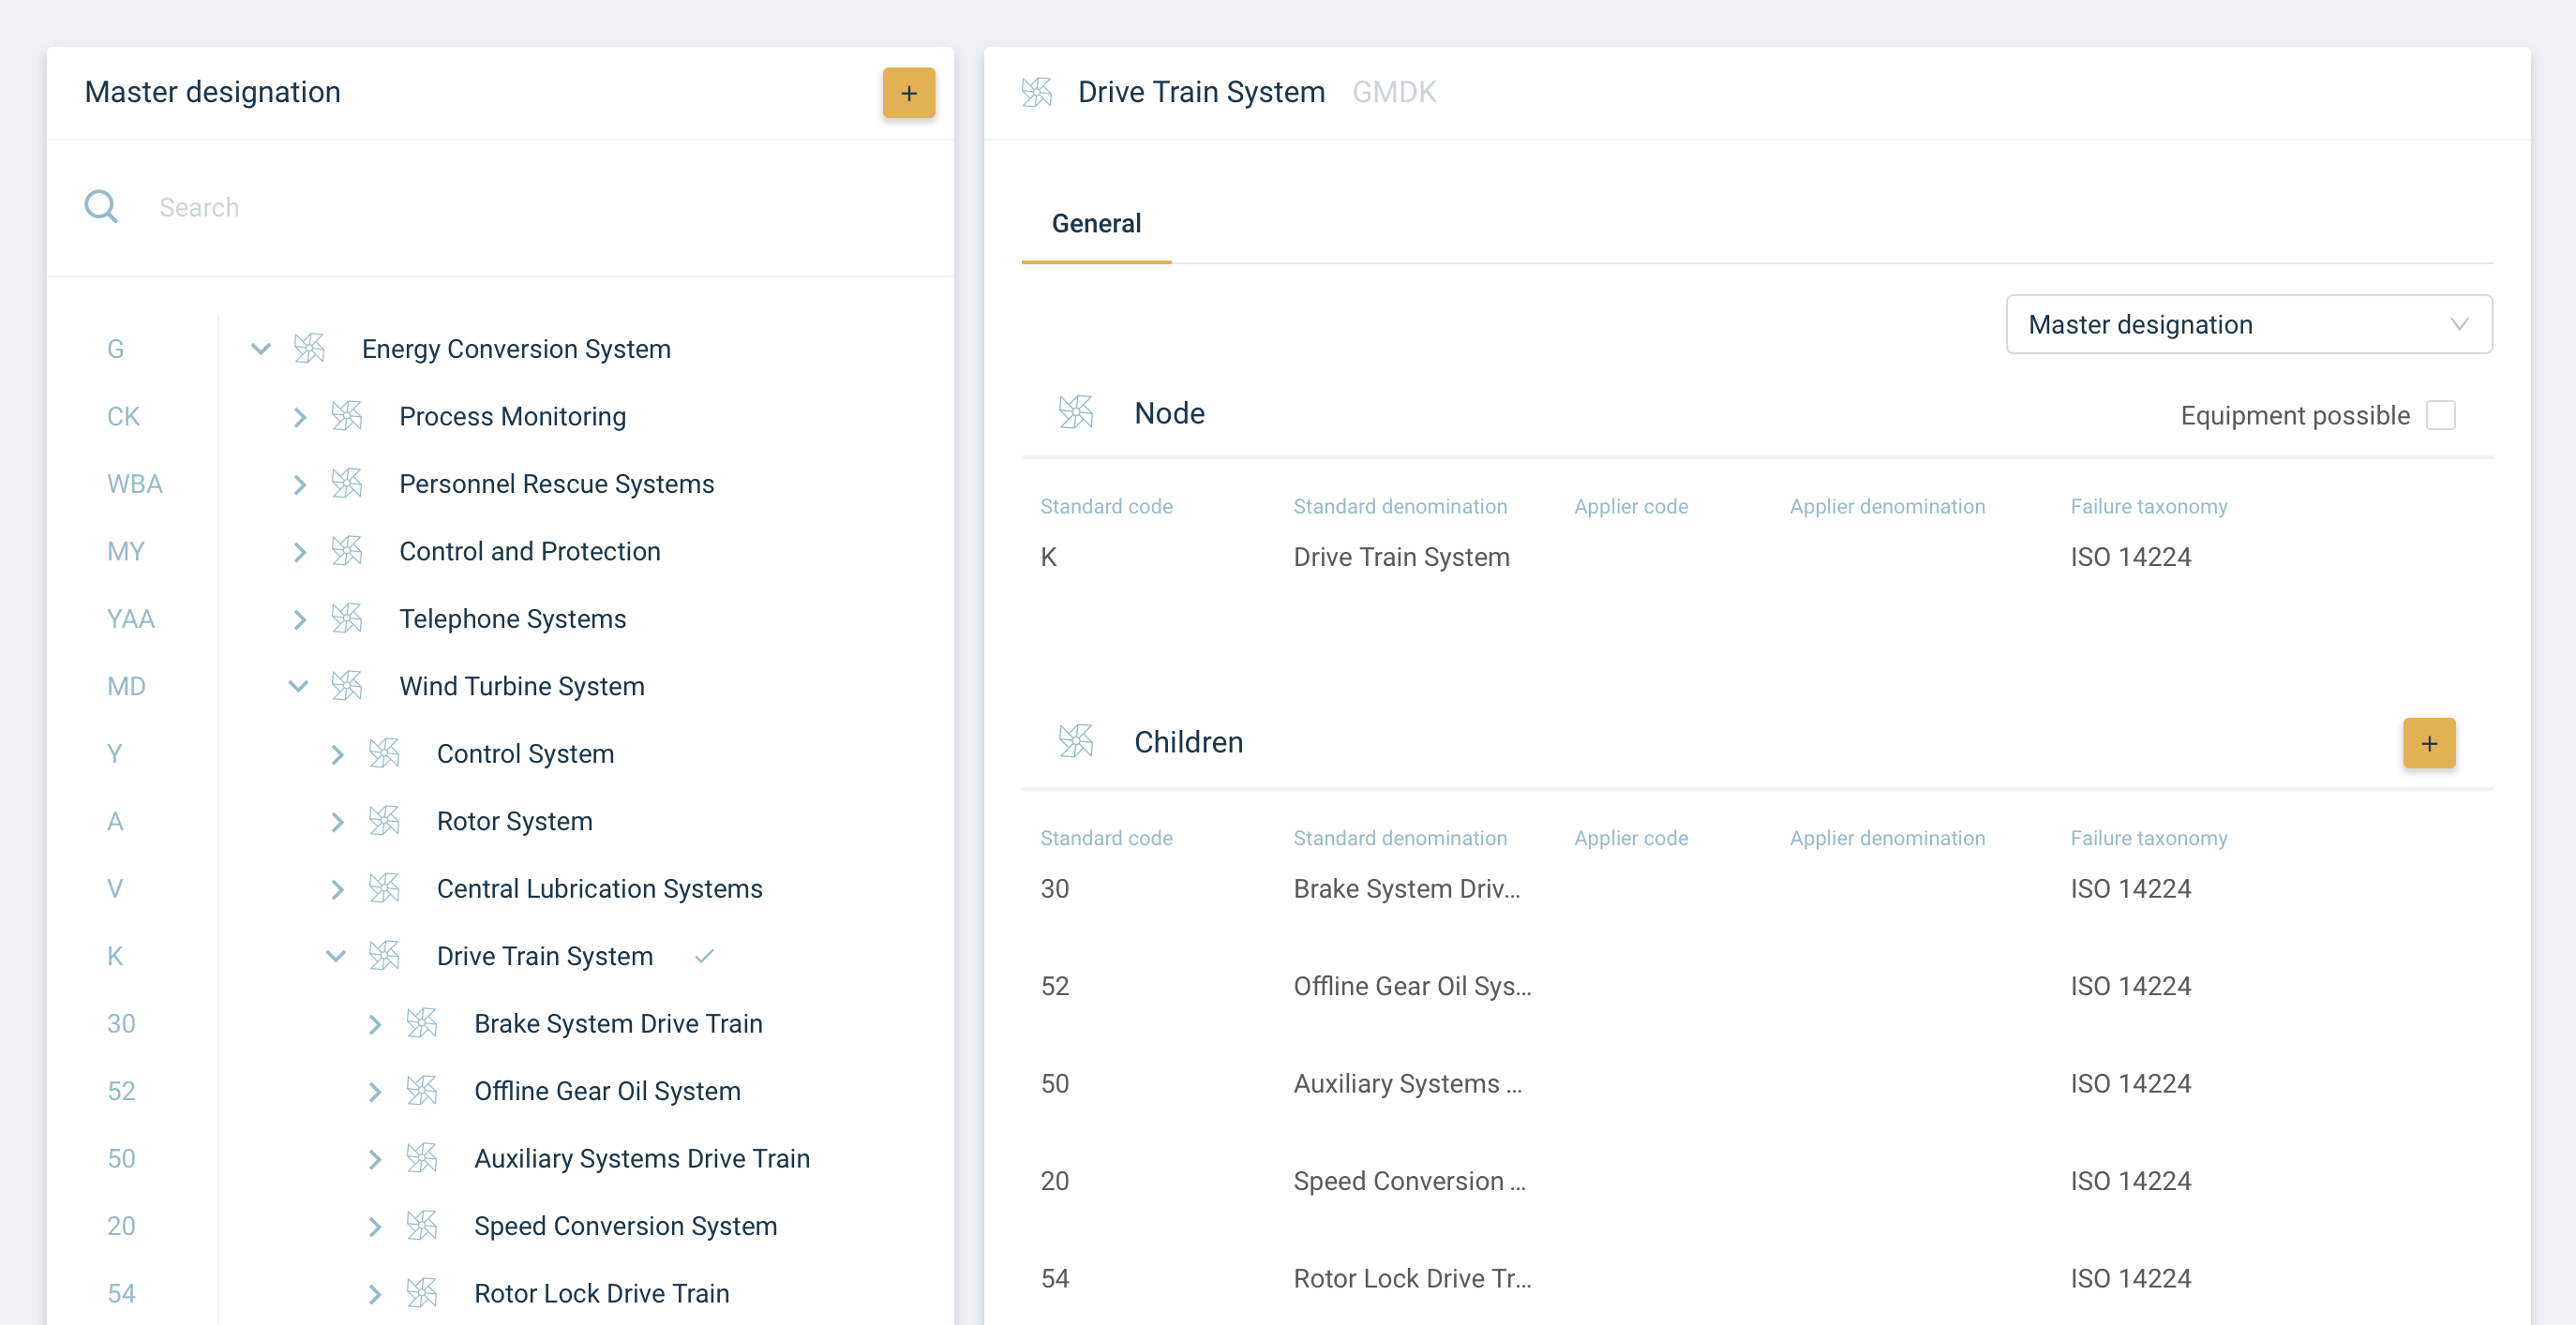Click Node's ISO 14224 failure taxonomy value
Image resolution: width=2576 pixels, height=1325 pixels.
pyautogui.click(x=2130, y=556)
